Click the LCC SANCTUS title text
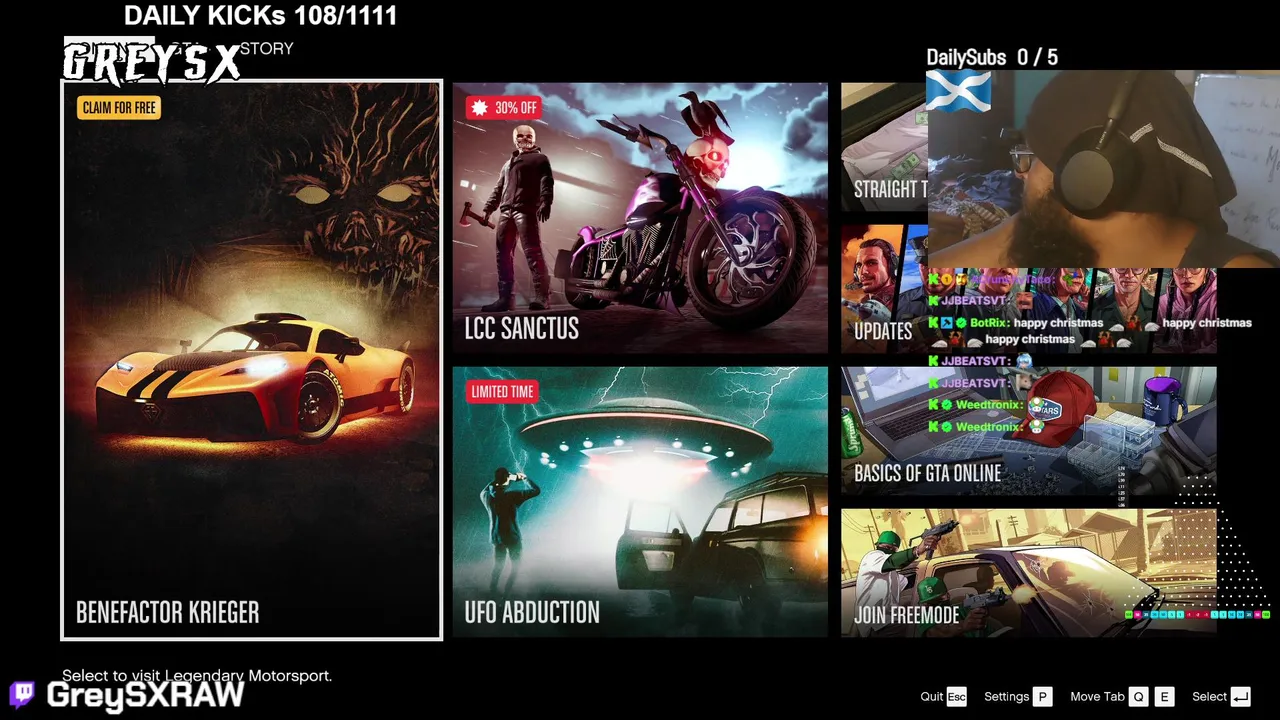1280x720 pixels. click(522, 328)
